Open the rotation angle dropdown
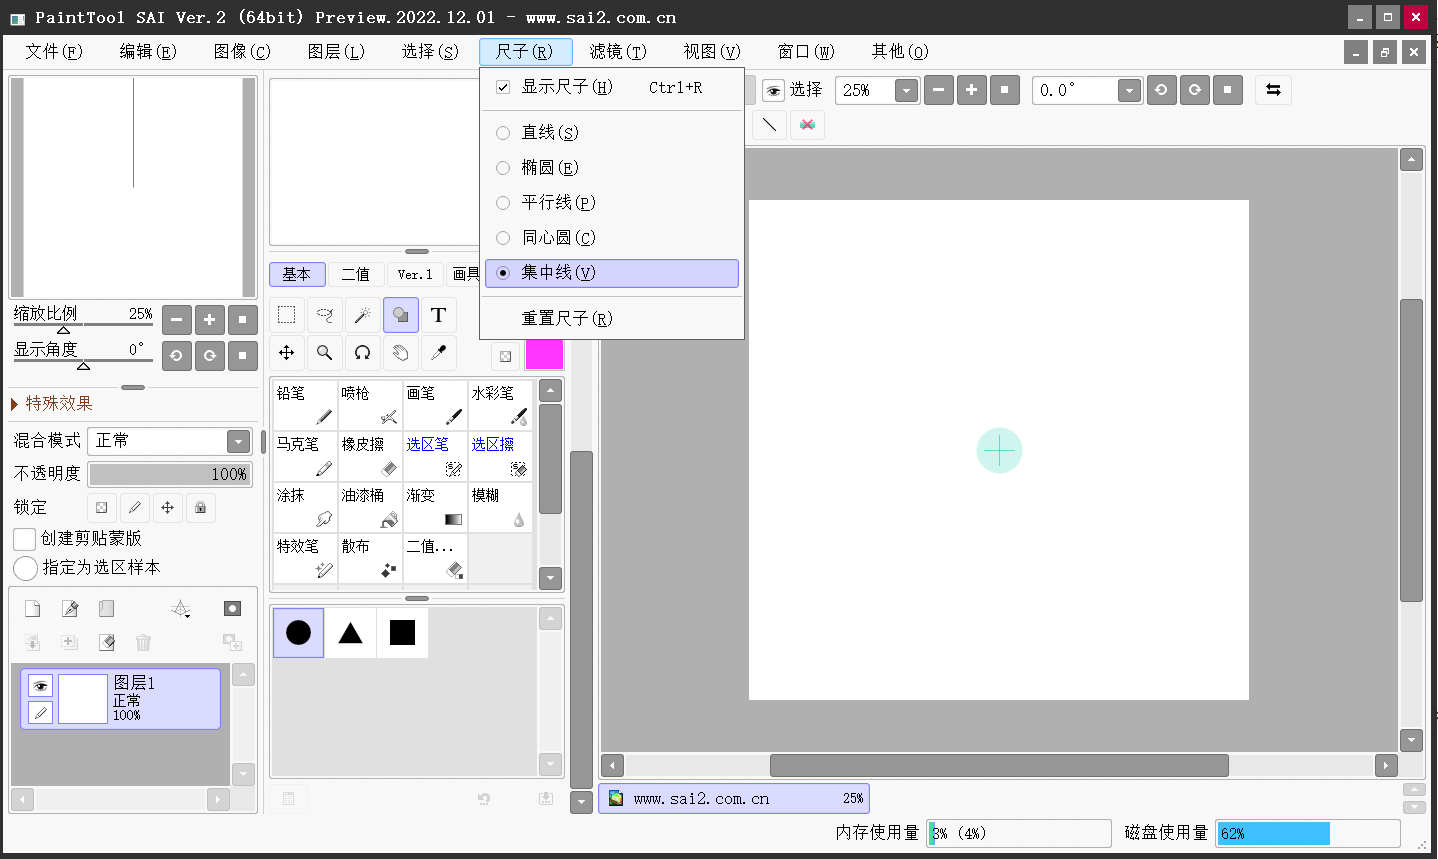 [x=1129, y=90]
